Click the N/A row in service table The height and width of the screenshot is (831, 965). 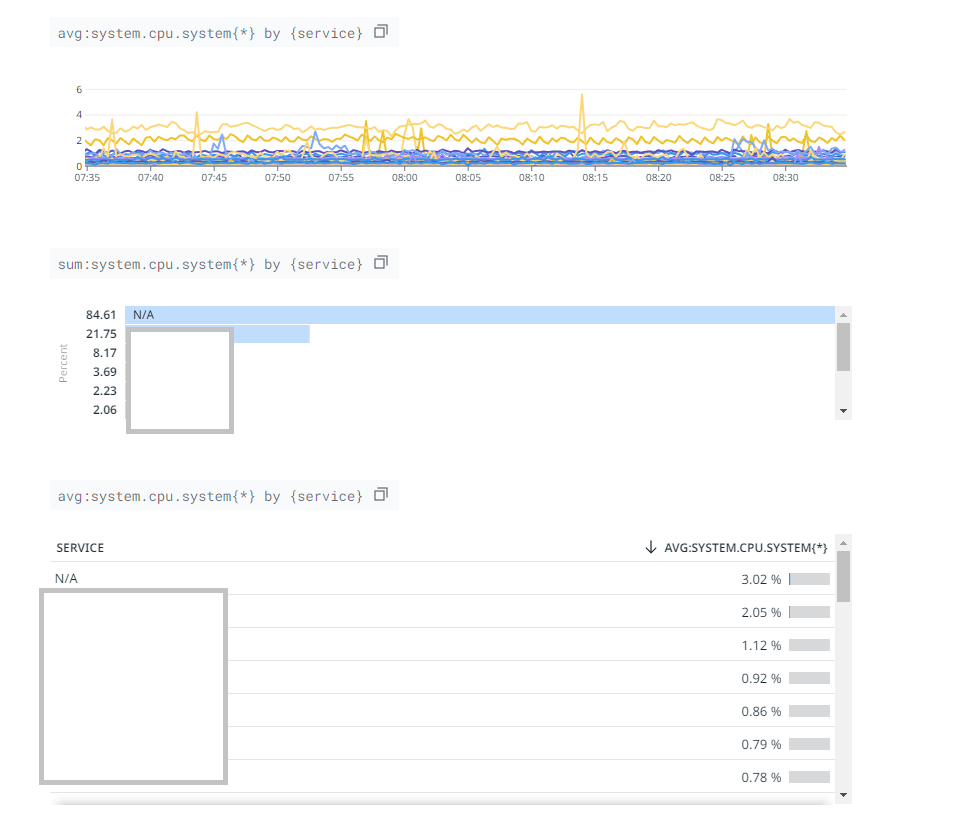click(x=442, y=579)
